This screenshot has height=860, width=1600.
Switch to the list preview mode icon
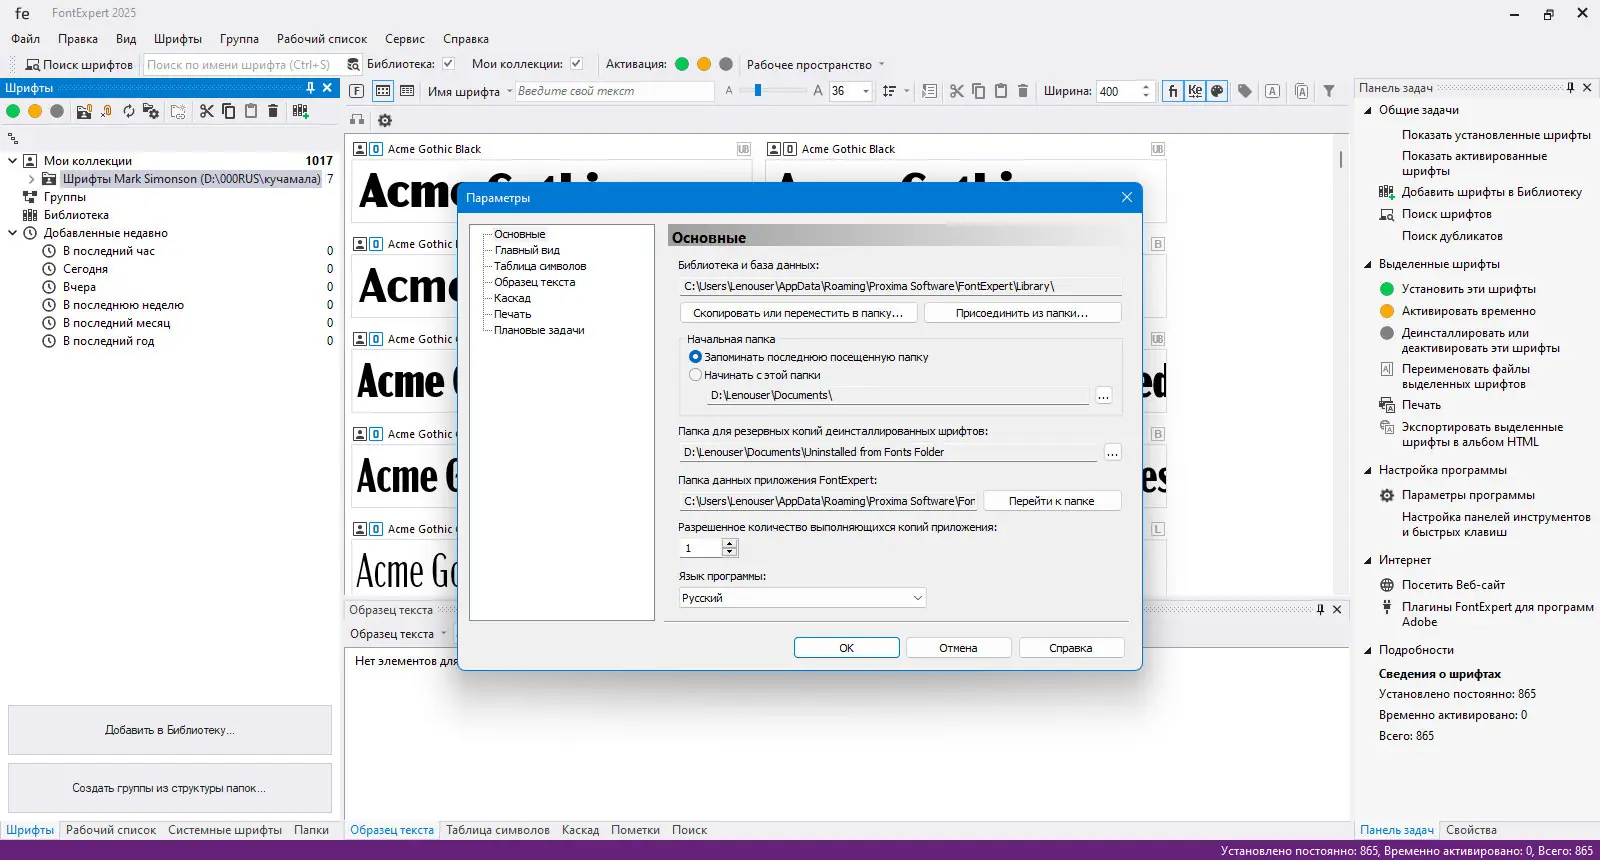(407, 91)
